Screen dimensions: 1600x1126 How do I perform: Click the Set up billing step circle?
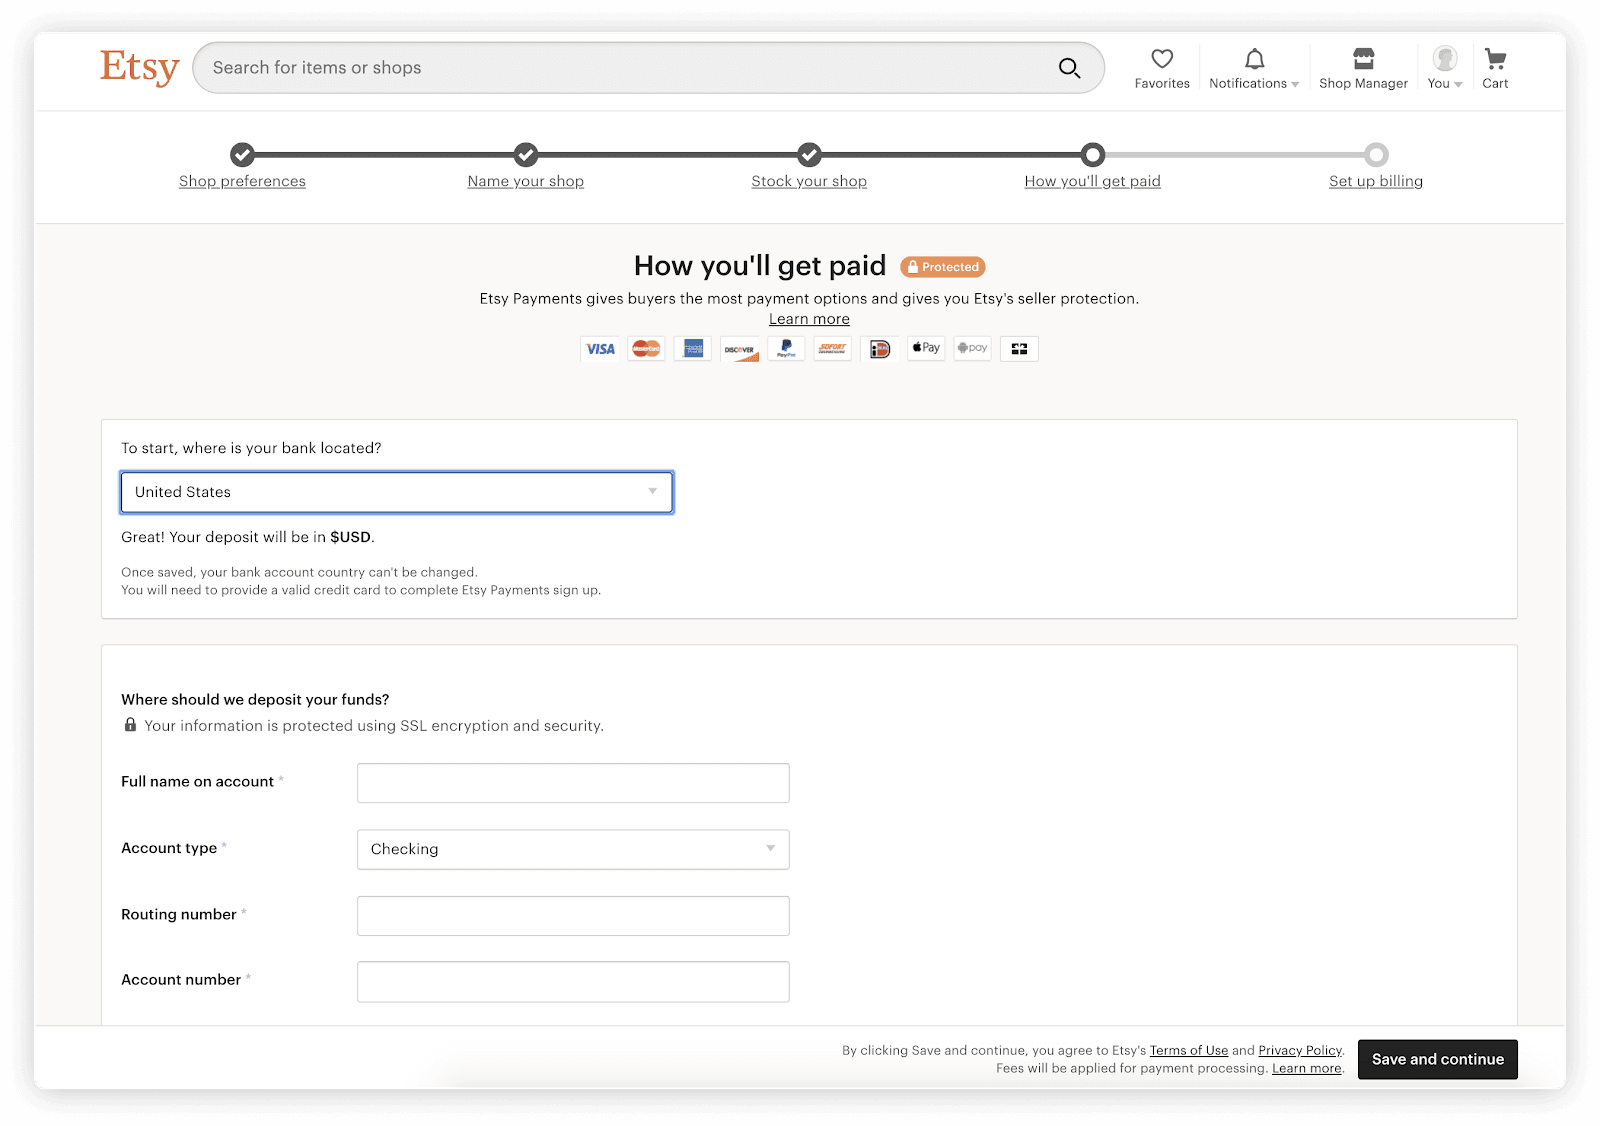pyautogui.click(x=1376, y=155)
